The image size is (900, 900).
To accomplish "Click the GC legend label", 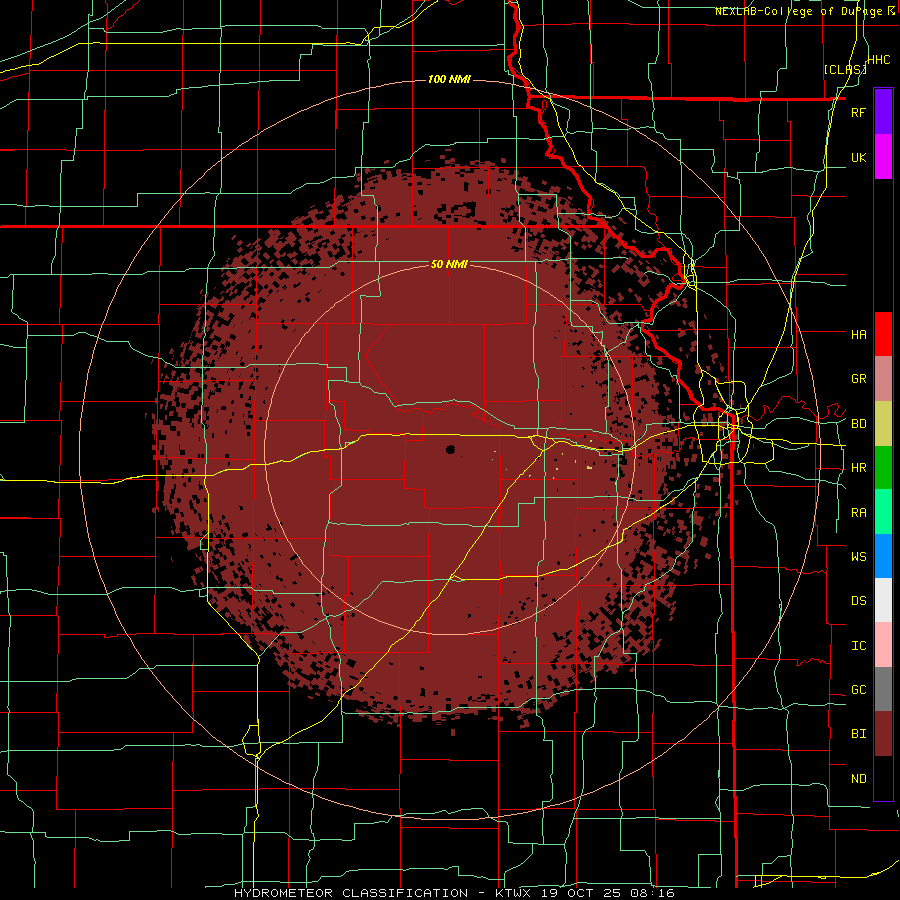I will (858, 689).
